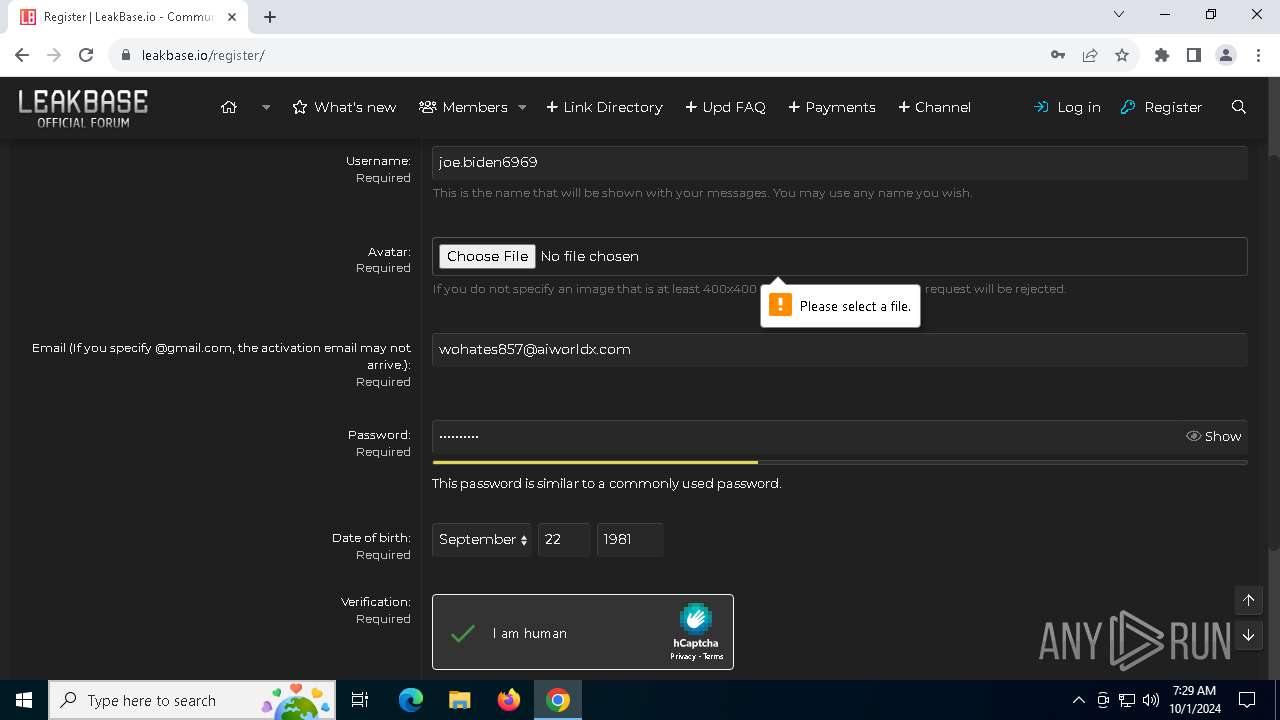Open Payments nav item
This screenshot has height=720, width=1280.
click(831, 107)
